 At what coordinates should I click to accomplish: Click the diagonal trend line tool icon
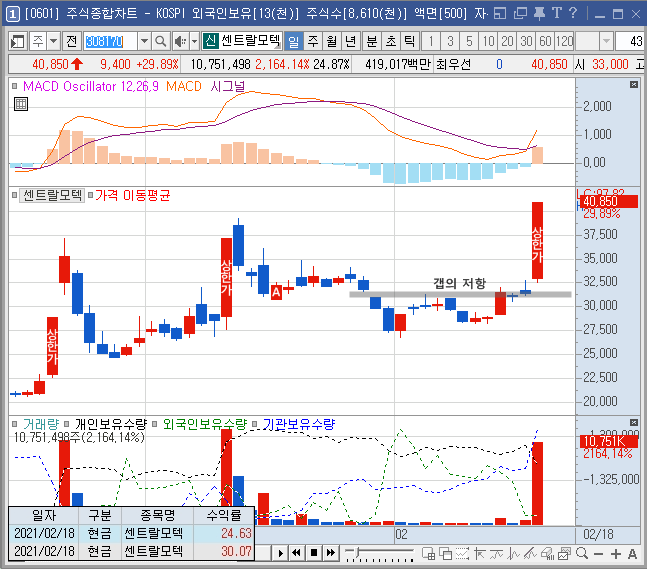(530, 554)
